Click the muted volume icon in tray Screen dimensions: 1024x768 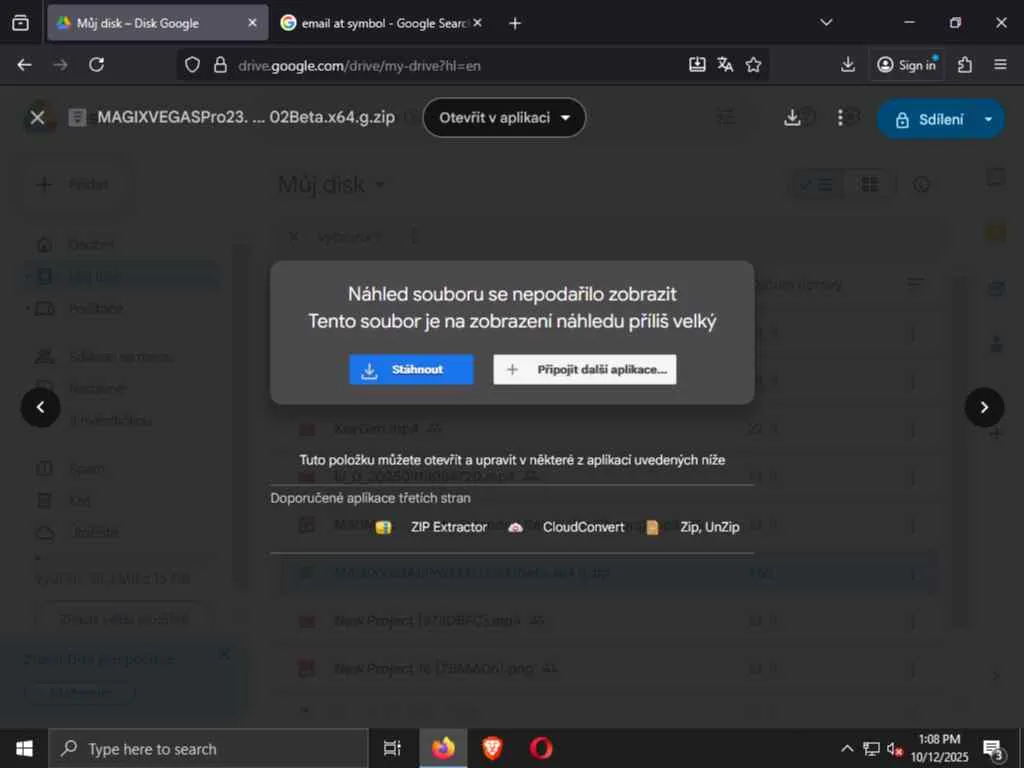coord(895,749)
